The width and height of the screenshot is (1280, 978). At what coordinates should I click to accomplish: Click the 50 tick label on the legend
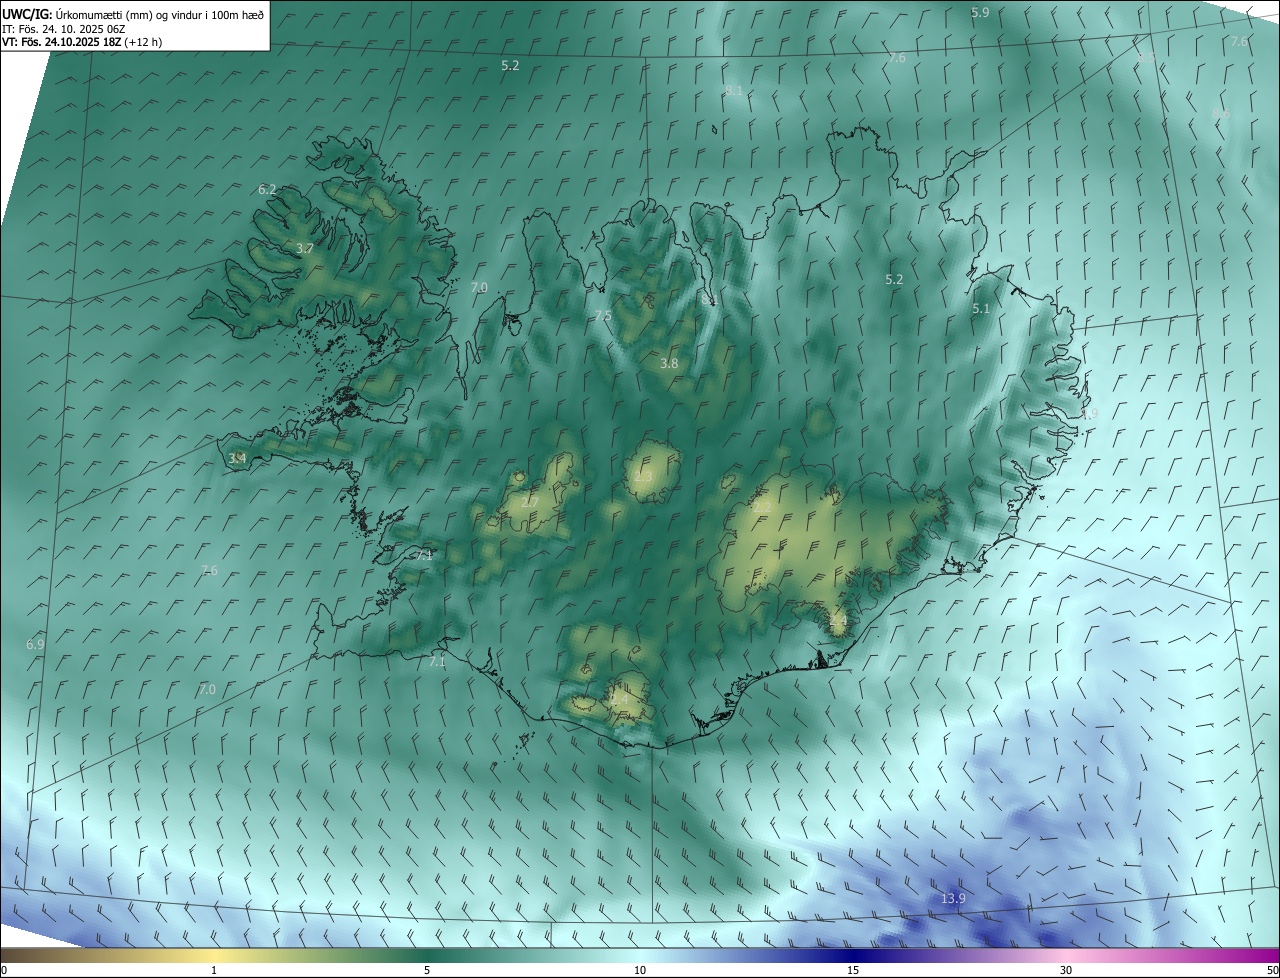pyautogui.click(x=1271, y=971)
